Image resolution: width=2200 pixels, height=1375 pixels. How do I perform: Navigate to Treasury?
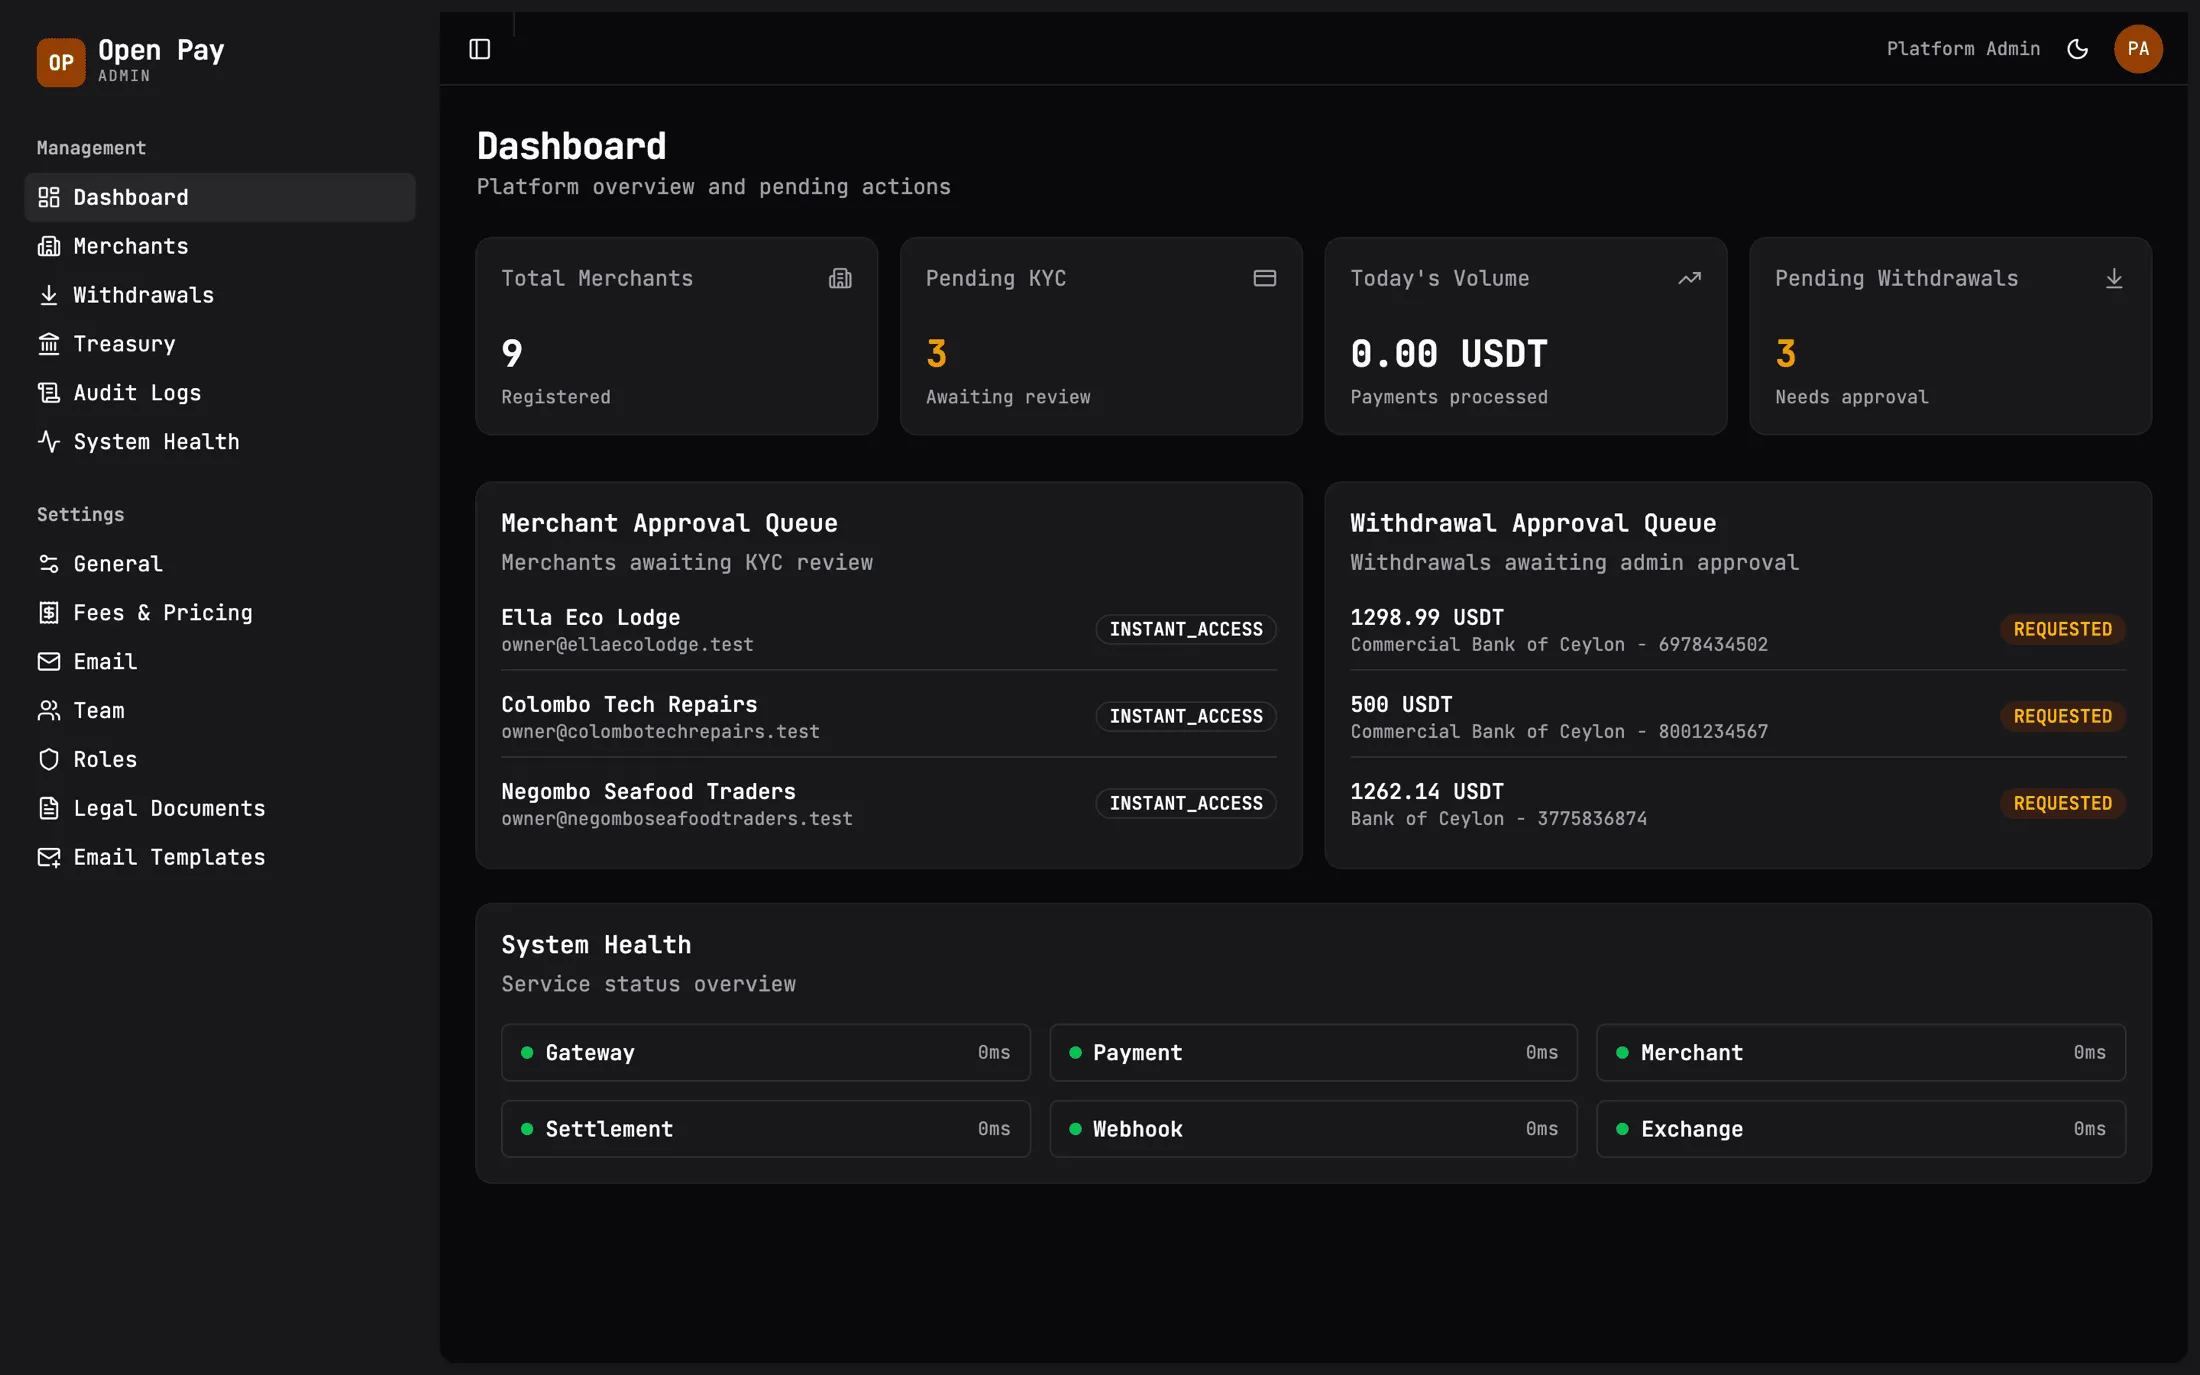pyautogui.click(x=220, y=344)
